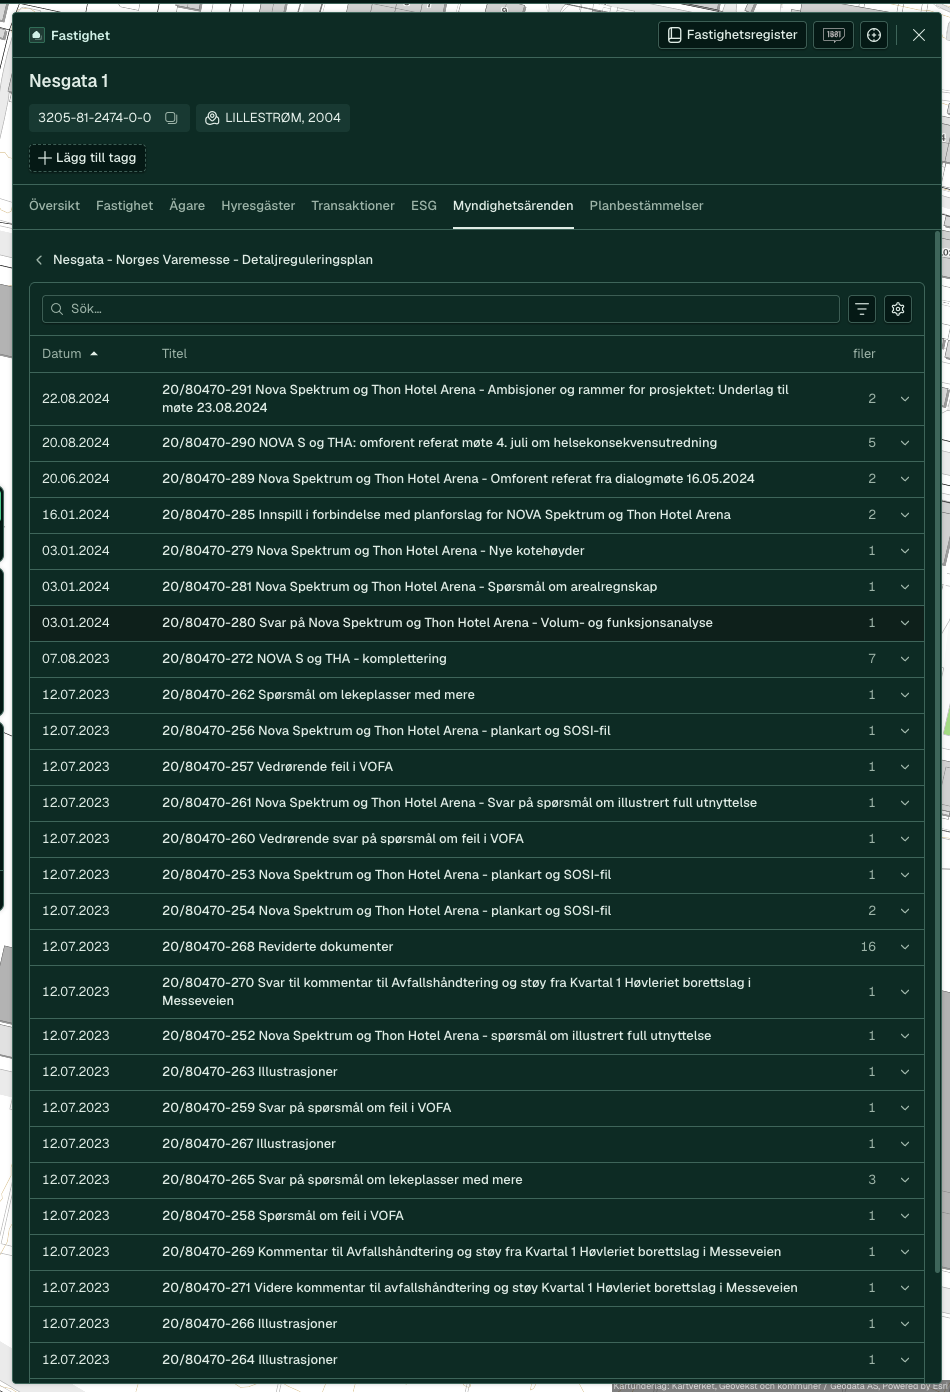The width and height of the screenshot is (950, 1392).
Task: Expand row 20/80470-262 lekeplasser
Action: pyautogui.click(x=905, y=695)
